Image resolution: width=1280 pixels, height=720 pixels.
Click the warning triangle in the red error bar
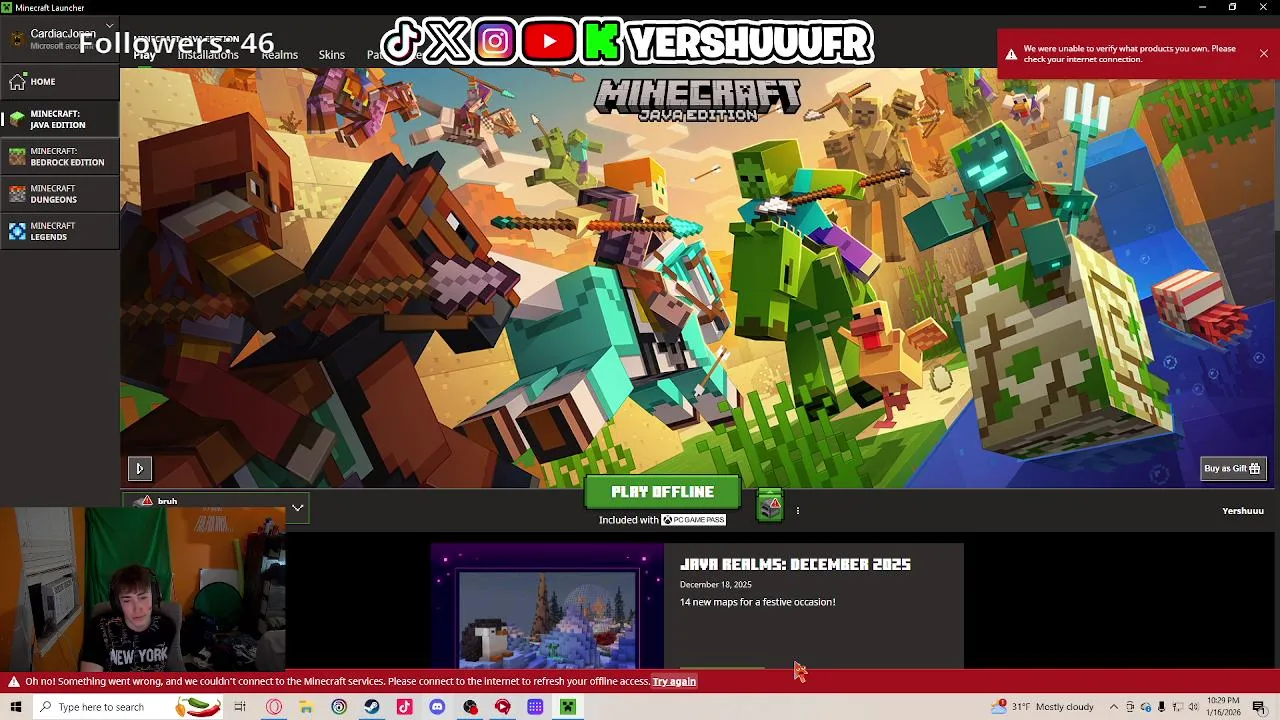pos(14,682)
